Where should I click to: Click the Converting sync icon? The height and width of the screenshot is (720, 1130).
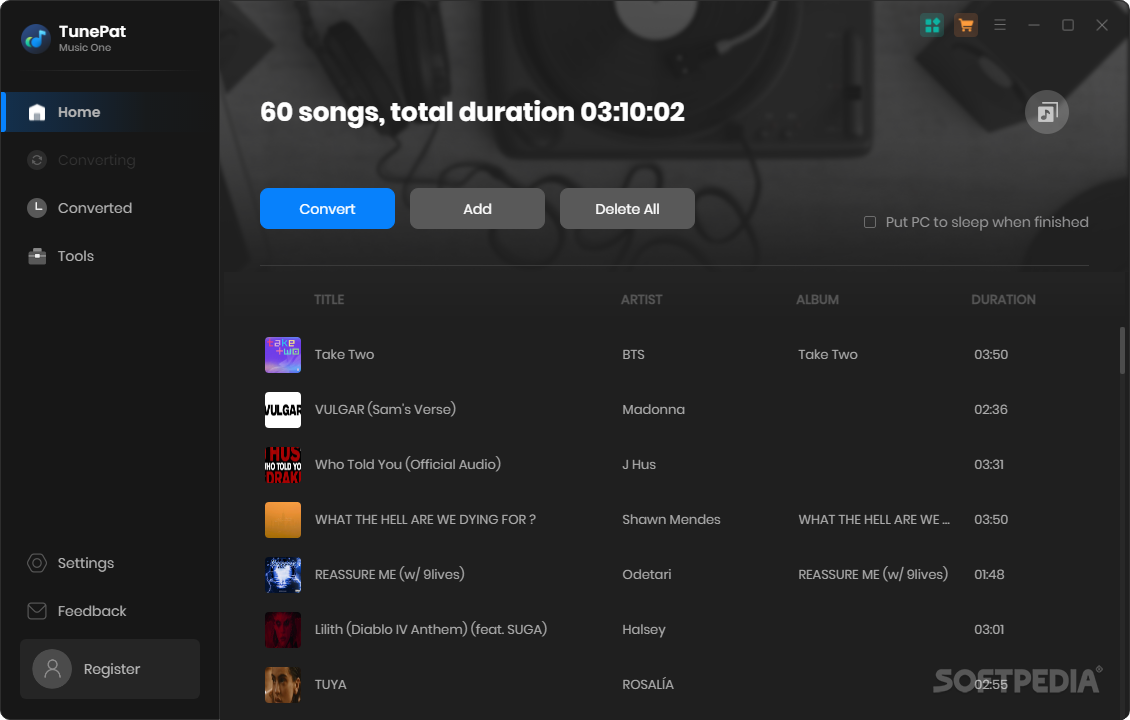point(37,160)
